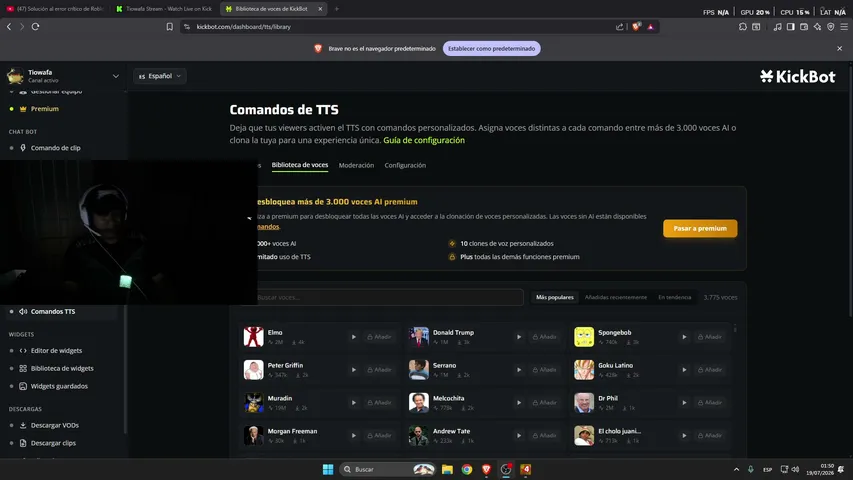Open the Español language dropdown
This screenshot has height=480, width=853.
coord(160,76)
